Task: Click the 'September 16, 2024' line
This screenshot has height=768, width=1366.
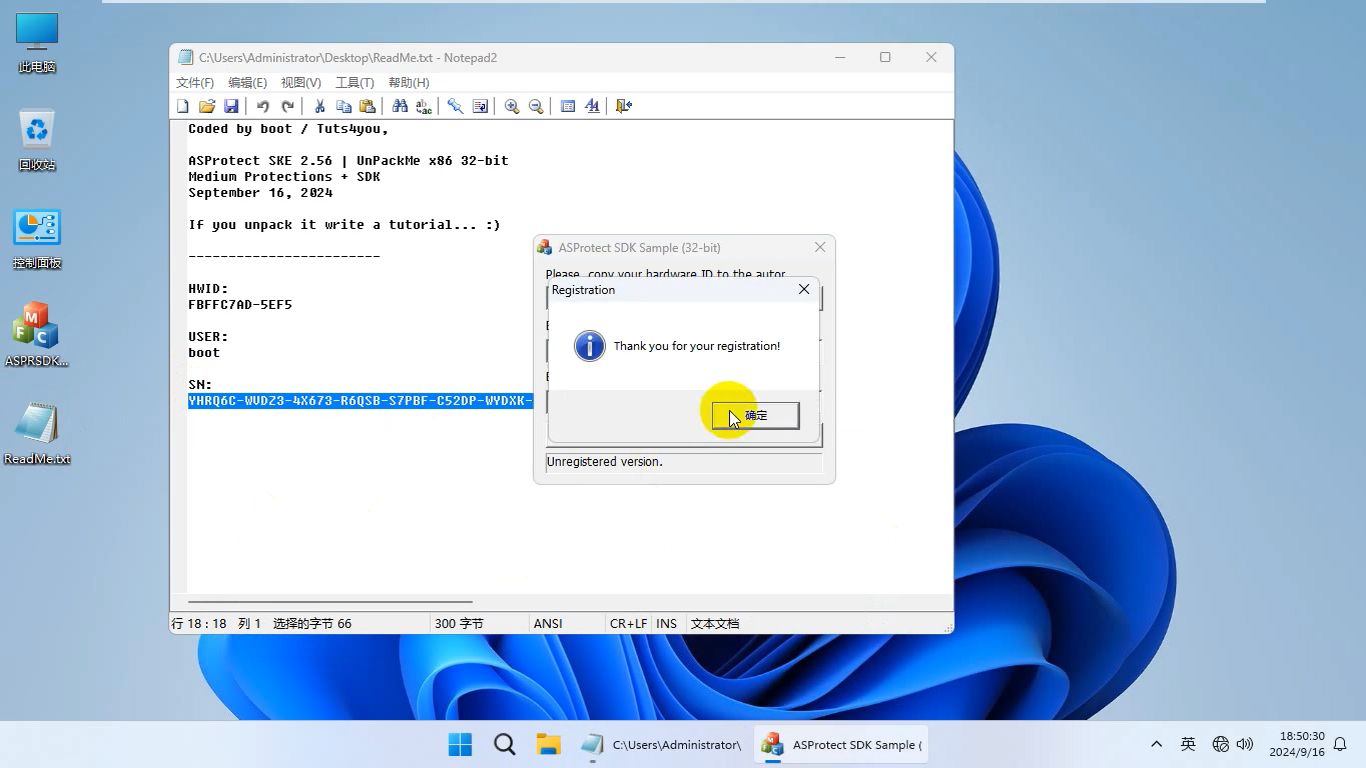Action: pyautogui.click(x=260, y=193)
